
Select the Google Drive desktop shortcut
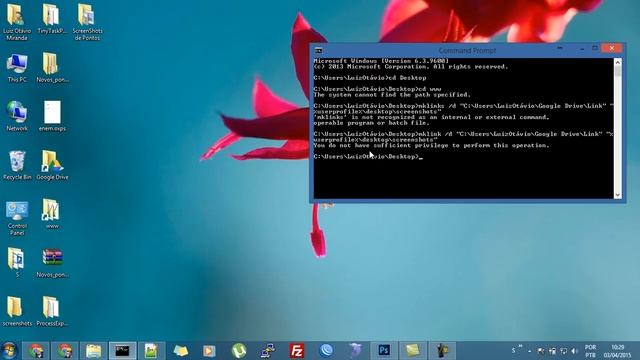click(52, 165)
